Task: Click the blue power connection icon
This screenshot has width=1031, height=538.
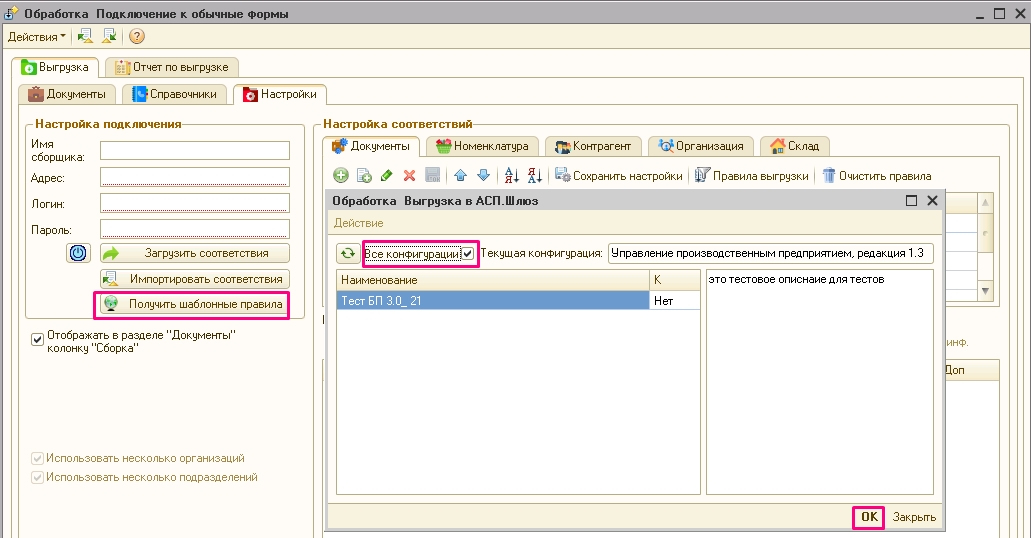Action: point(78,253)
